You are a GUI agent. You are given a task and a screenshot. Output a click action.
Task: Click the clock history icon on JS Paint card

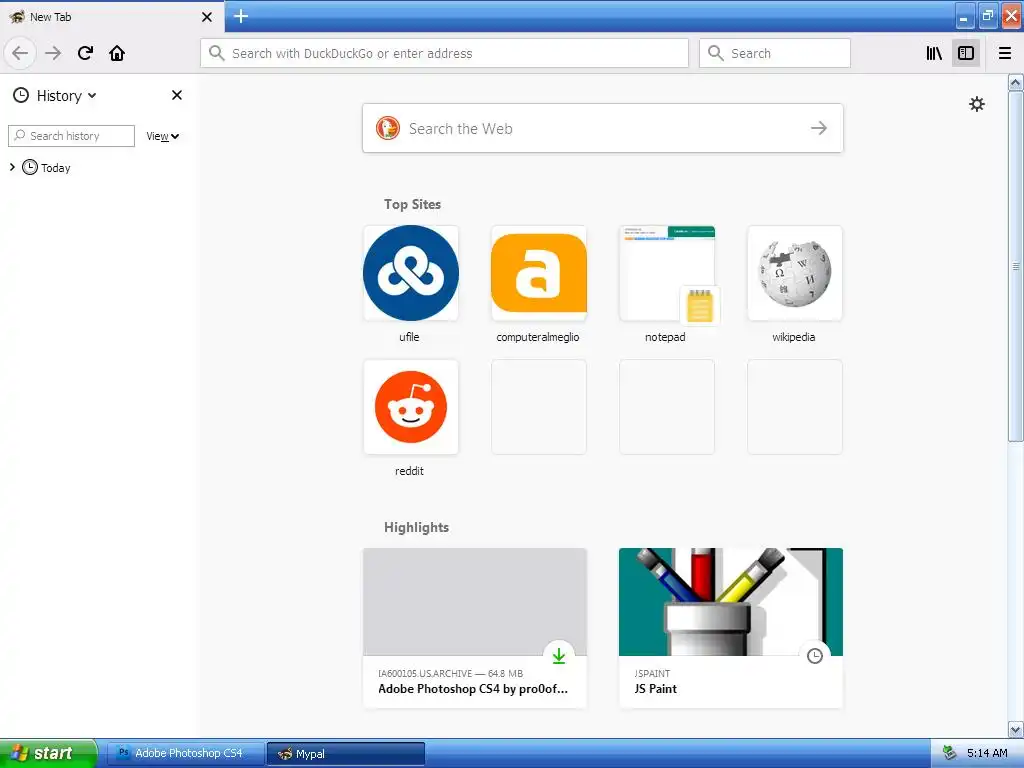point(814,656)
